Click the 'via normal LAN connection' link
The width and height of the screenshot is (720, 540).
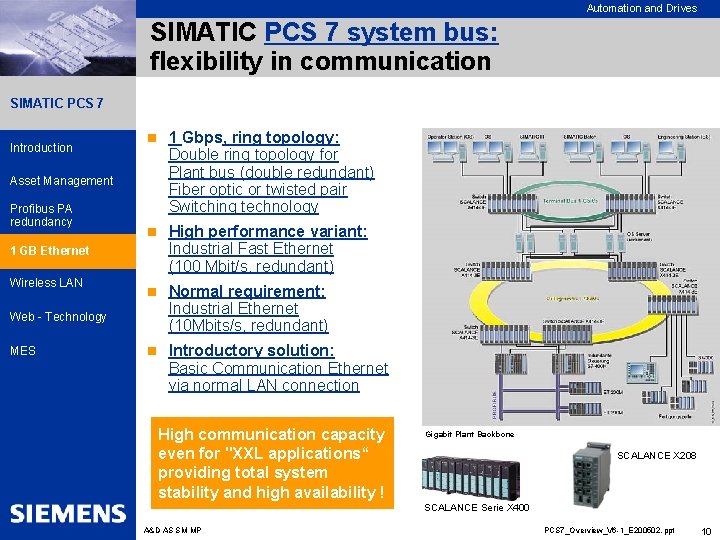(264, 385)
